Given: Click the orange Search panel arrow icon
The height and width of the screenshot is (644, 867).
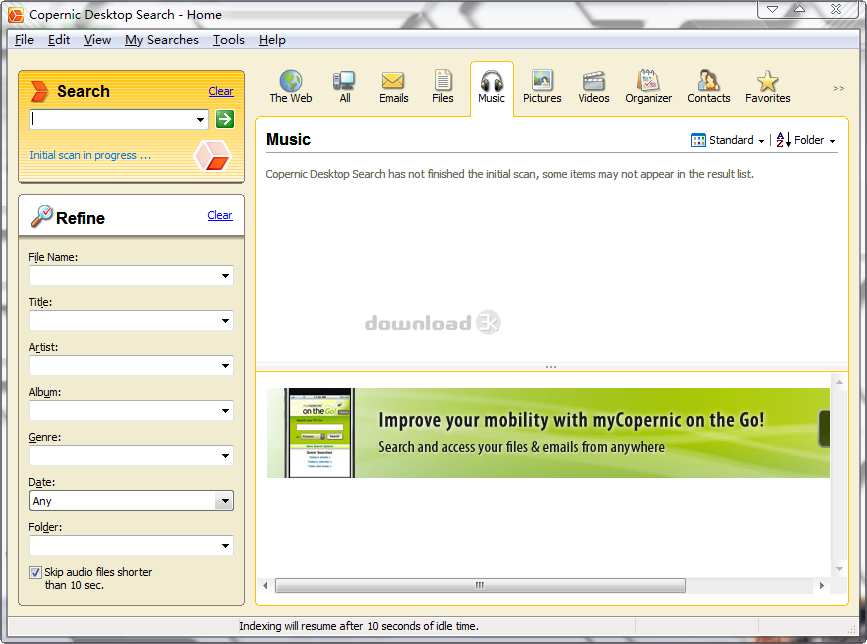Looking at the screenshot, I should click(x=39, y=91).
